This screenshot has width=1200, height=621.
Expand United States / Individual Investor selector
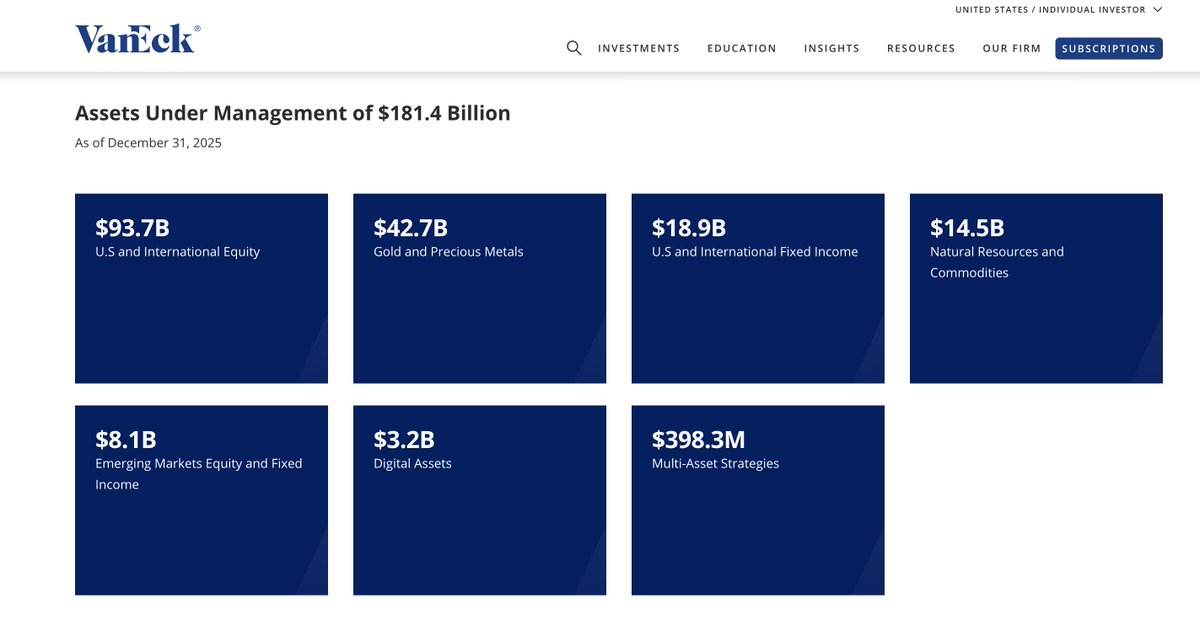coord(1059,10)
